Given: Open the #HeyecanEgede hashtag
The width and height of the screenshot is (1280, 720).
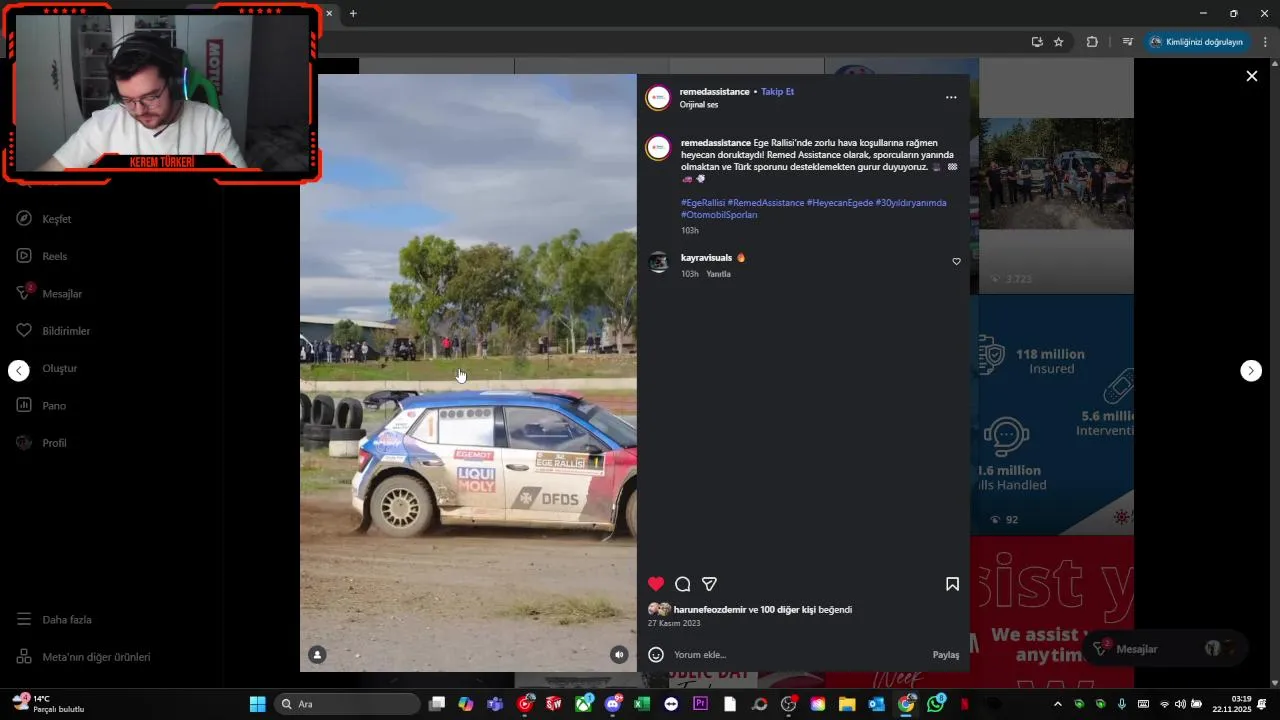Looking at the screenshot, I should pos(840,203).
